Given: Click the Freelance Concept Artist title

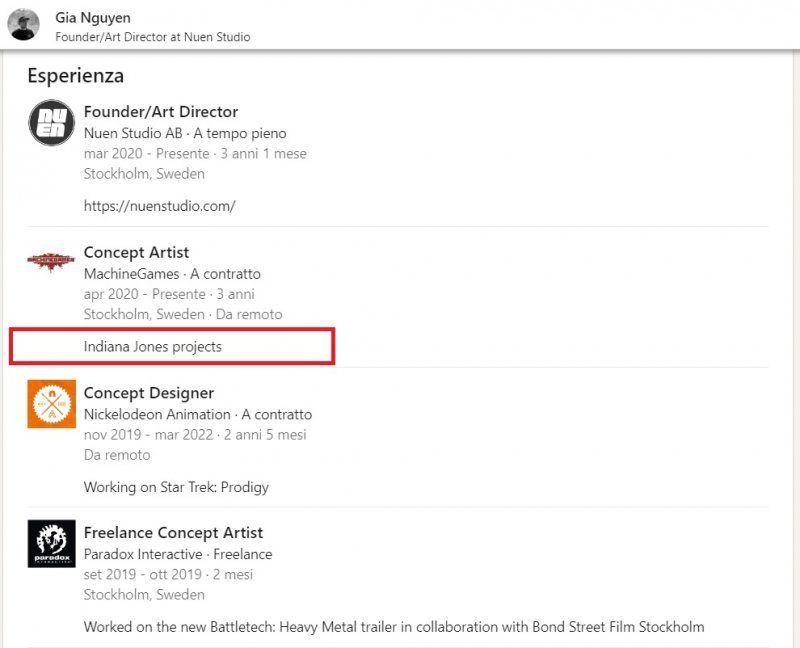Looking at the screenshot, I should [x=172, y=533].
